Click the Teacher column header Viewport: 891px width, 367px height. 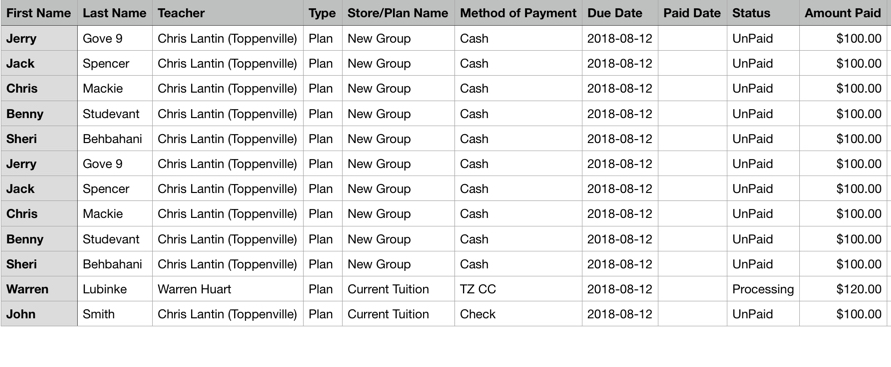coord(228,13)
